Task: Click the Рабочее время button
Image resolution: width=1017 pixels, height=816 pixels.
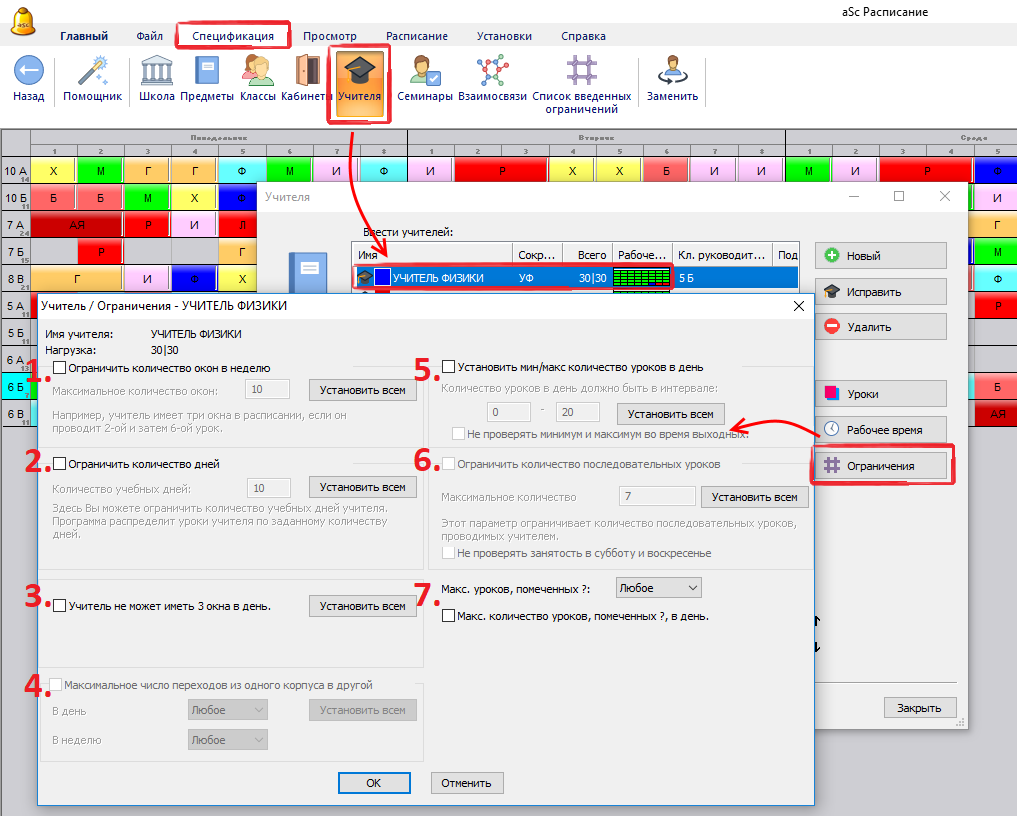Action: [x=880, y=430]
